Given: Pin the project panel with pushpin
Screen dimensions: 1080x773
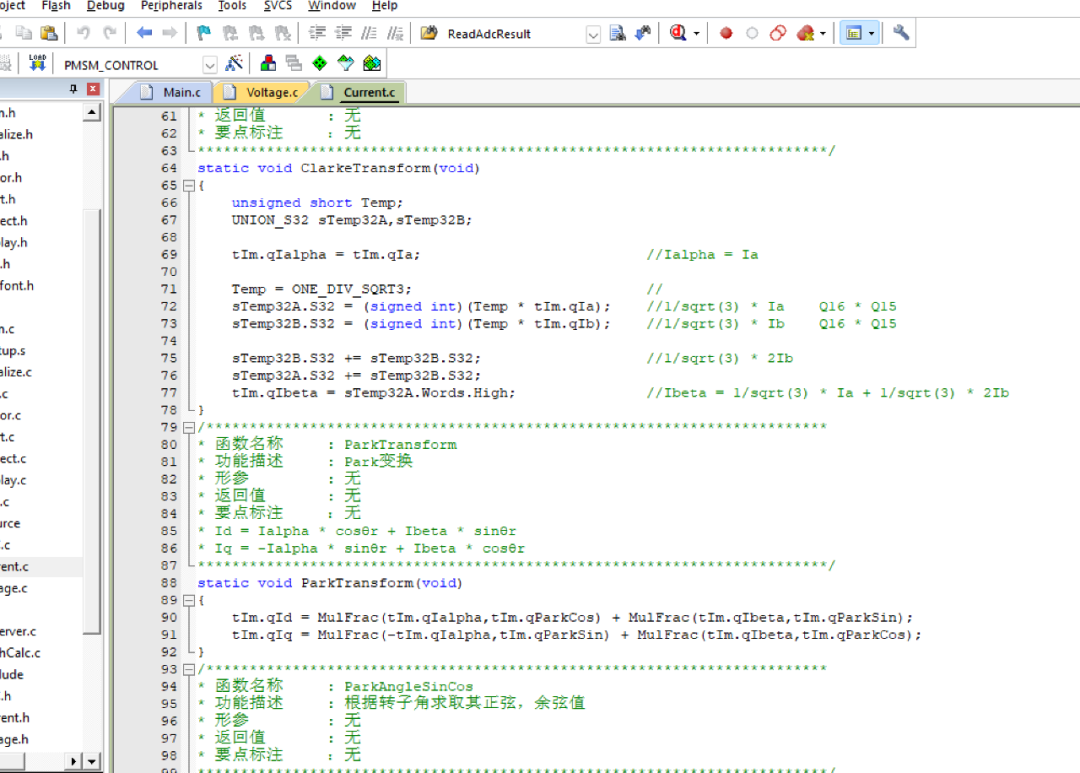Looking at the screenshot, I should (x=73, y=89).
